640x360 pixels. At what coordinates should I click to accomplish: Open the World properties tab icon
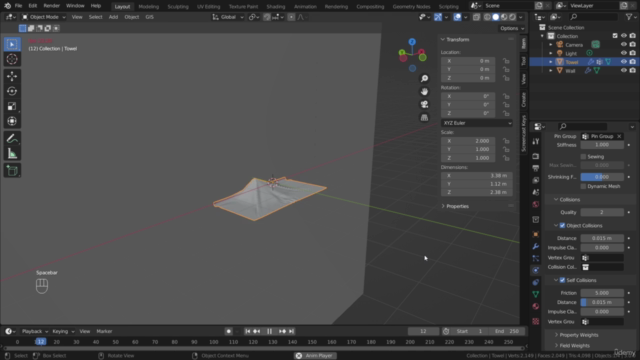click(536, 204)
